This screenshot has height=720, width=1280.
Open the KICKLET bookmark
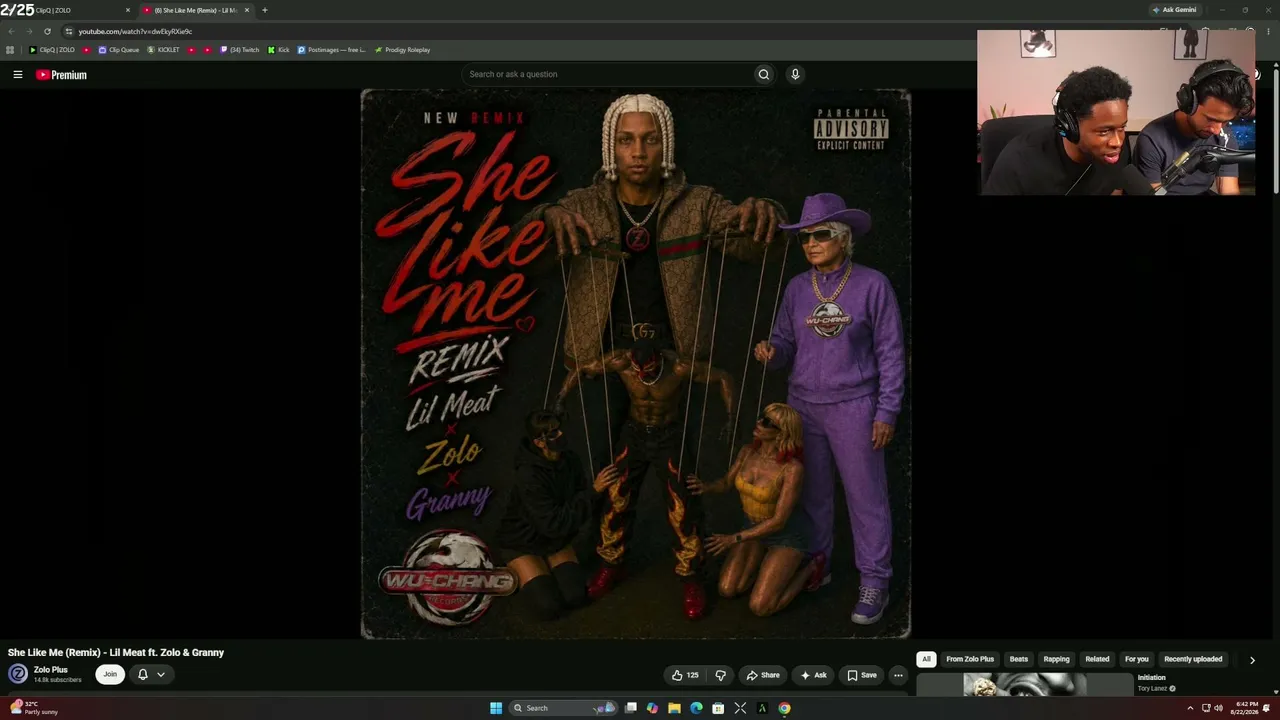point(164,50)
